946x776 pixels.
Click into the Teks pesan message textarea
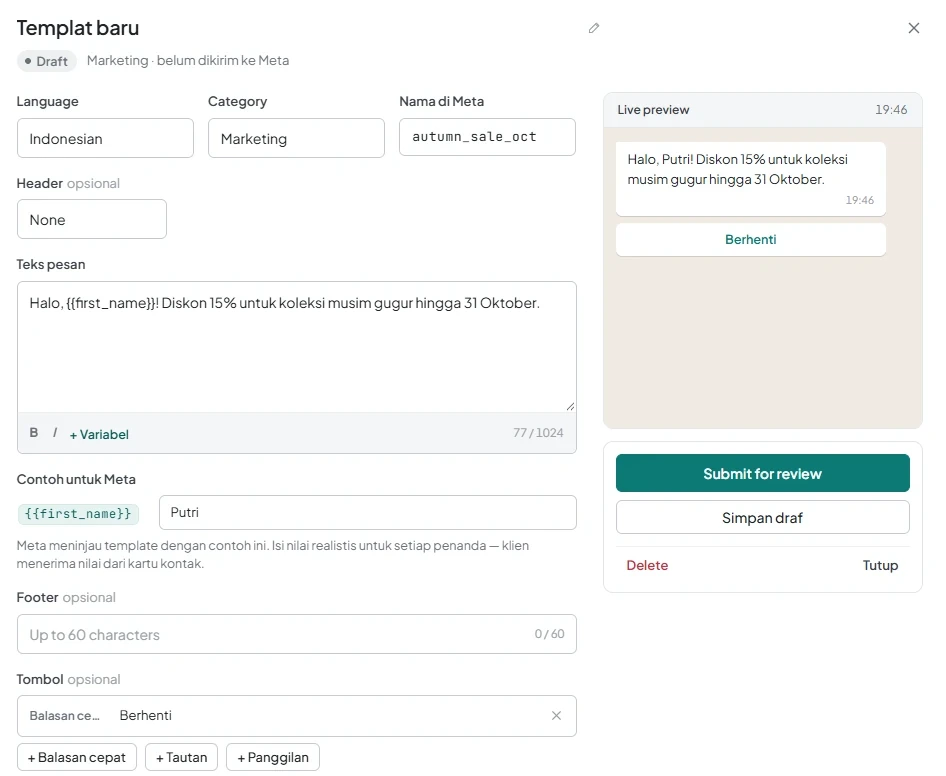tap(297, 347)
